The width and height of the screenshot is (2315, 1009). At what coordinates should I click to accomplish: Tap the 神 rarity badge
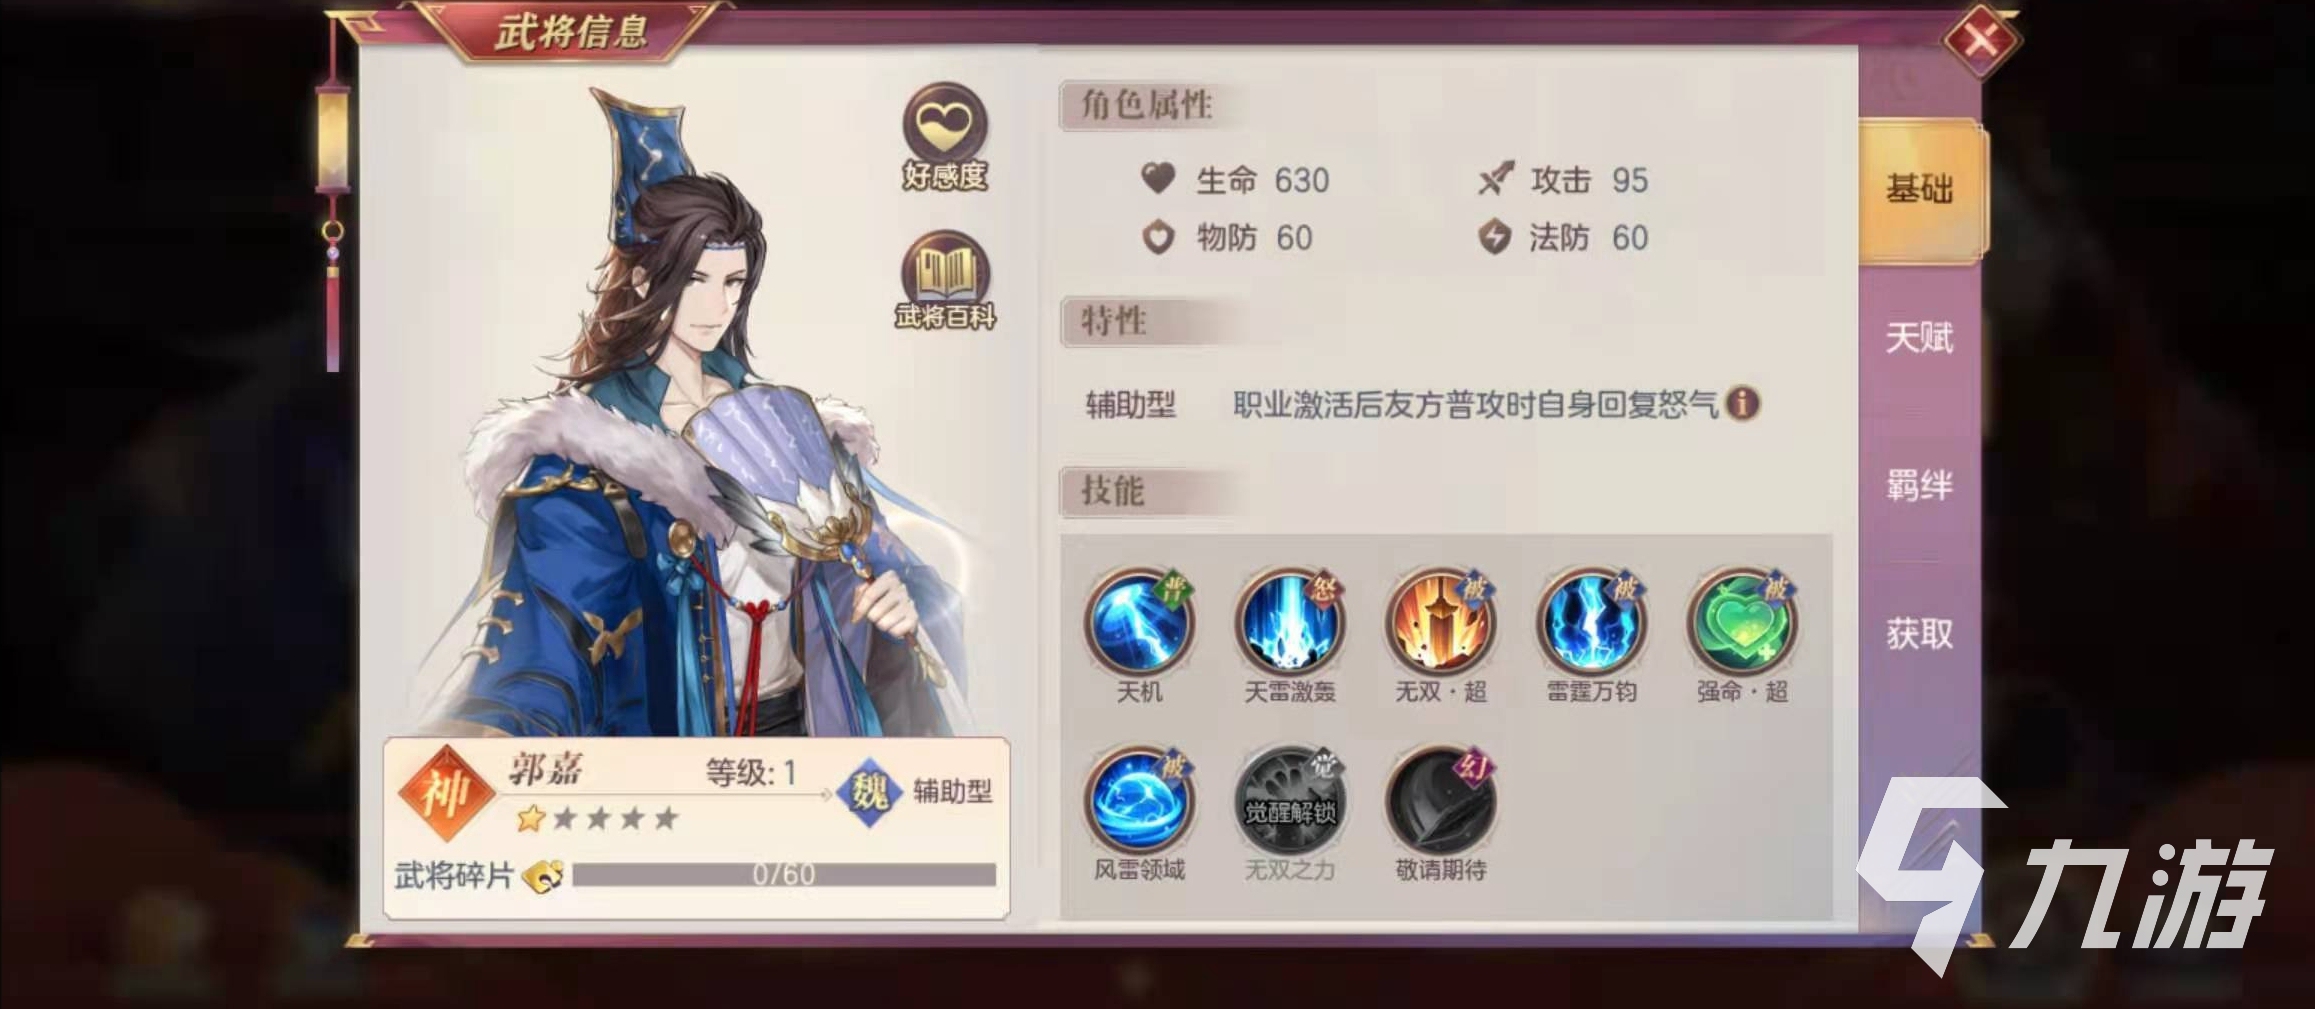coord(446,794)
